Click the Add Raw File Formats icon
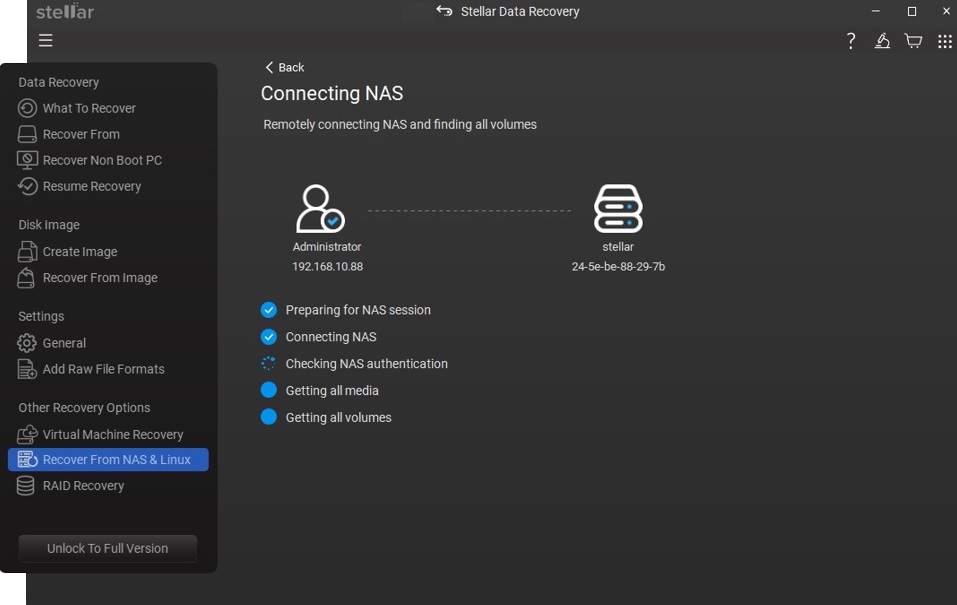 click(x=27, y=369)
